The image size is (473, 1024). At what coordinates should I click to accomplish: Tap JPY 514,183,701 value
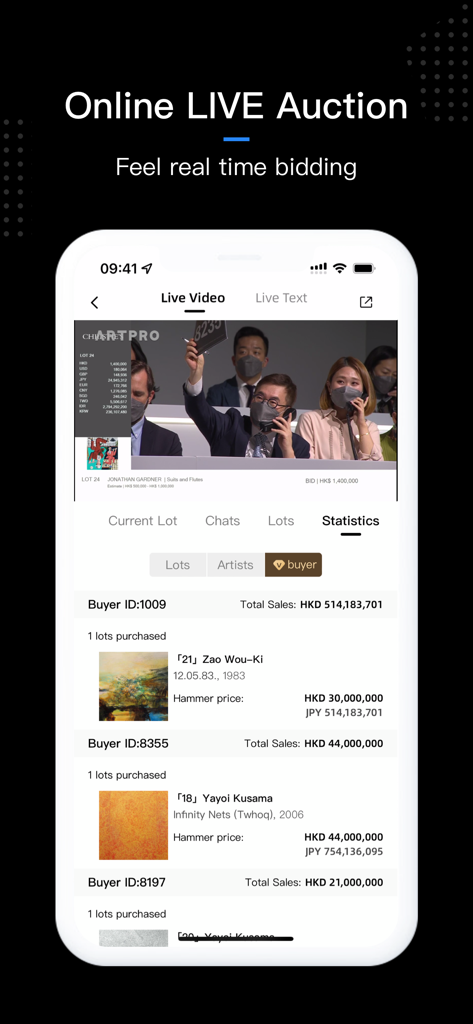344,712
